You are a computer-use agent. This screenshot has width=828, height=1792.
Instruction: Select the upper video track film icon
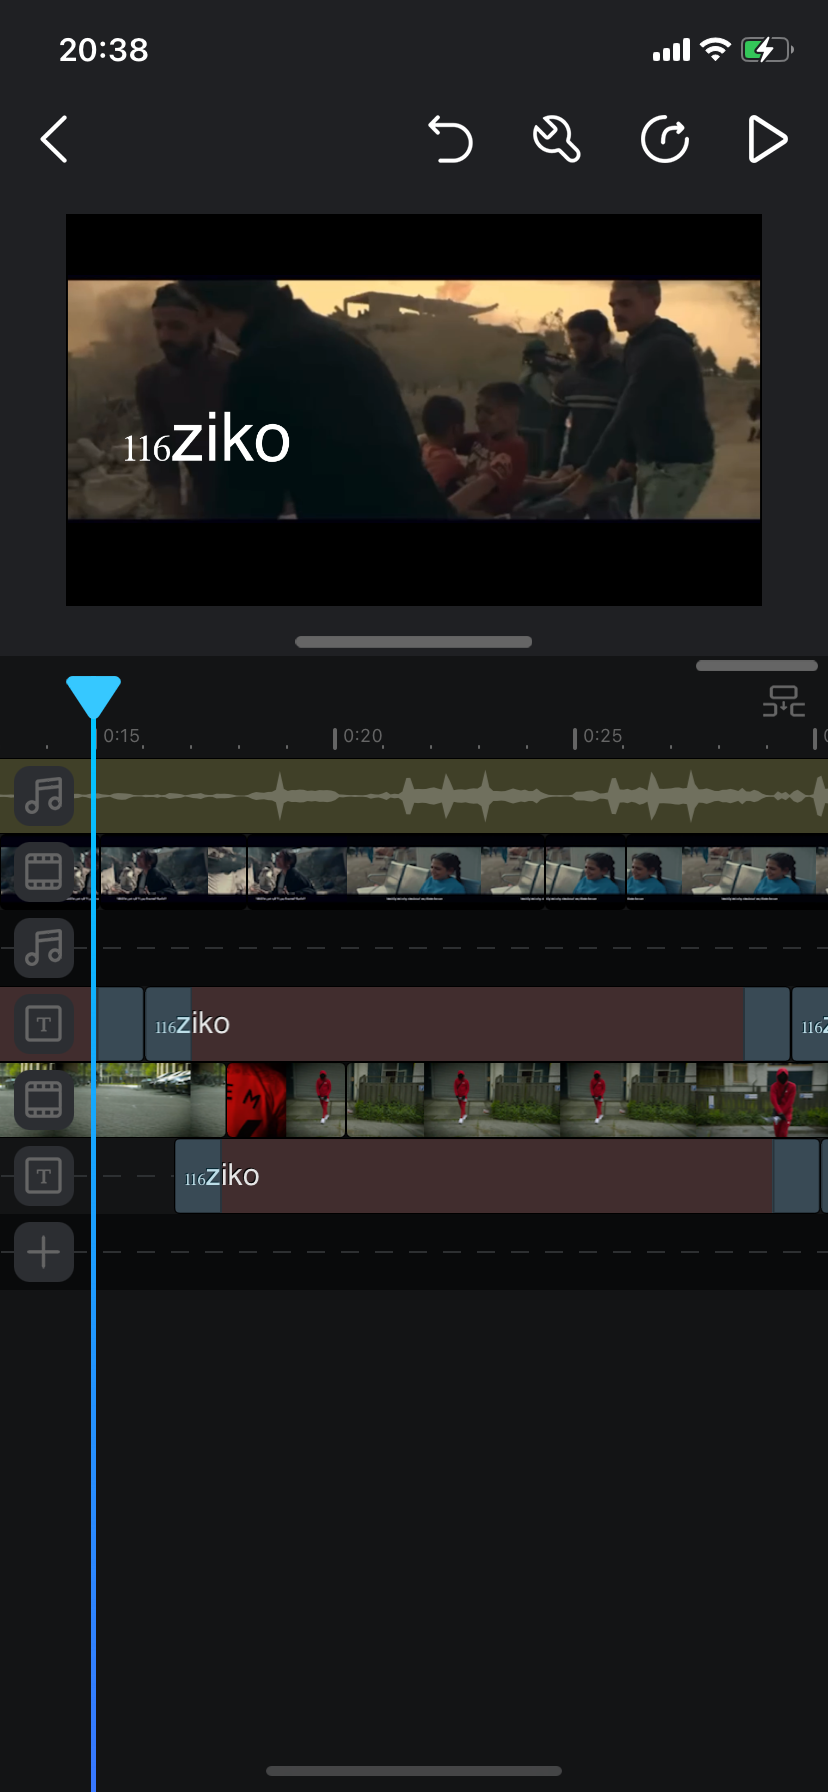(44, 872)
